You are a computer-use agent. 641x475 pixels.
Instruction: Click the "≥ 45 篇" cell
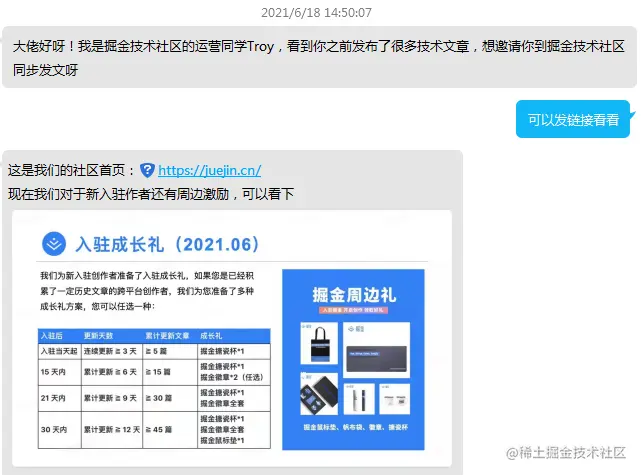click(x=170, y=430)
